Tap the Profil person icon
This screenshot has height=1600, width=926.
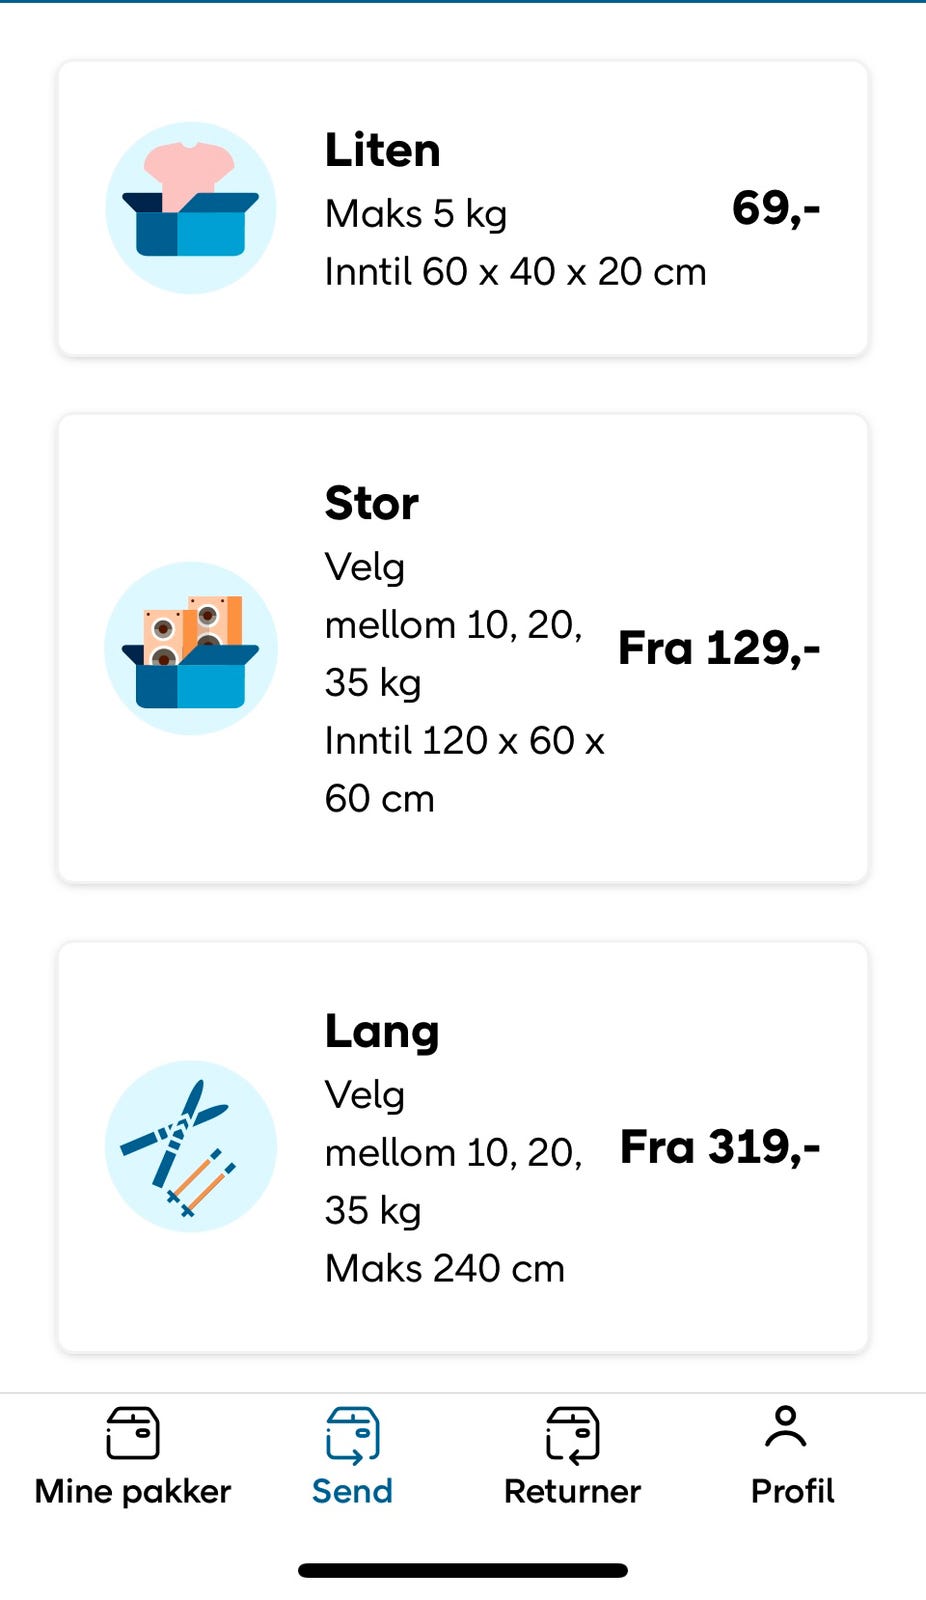[786, 1427]
